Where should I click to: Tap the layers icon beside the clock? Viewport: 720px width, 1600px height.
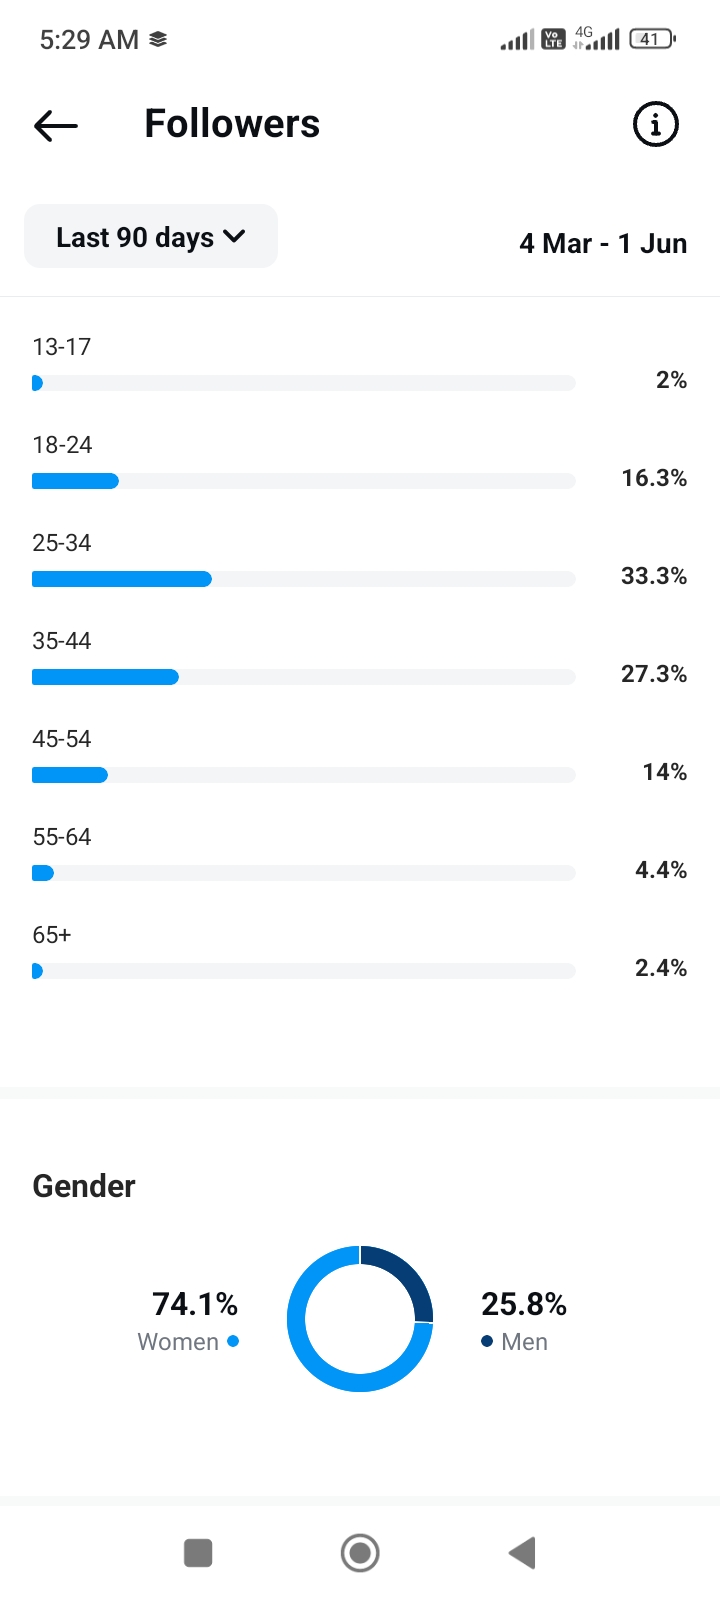tap(158, 39)
